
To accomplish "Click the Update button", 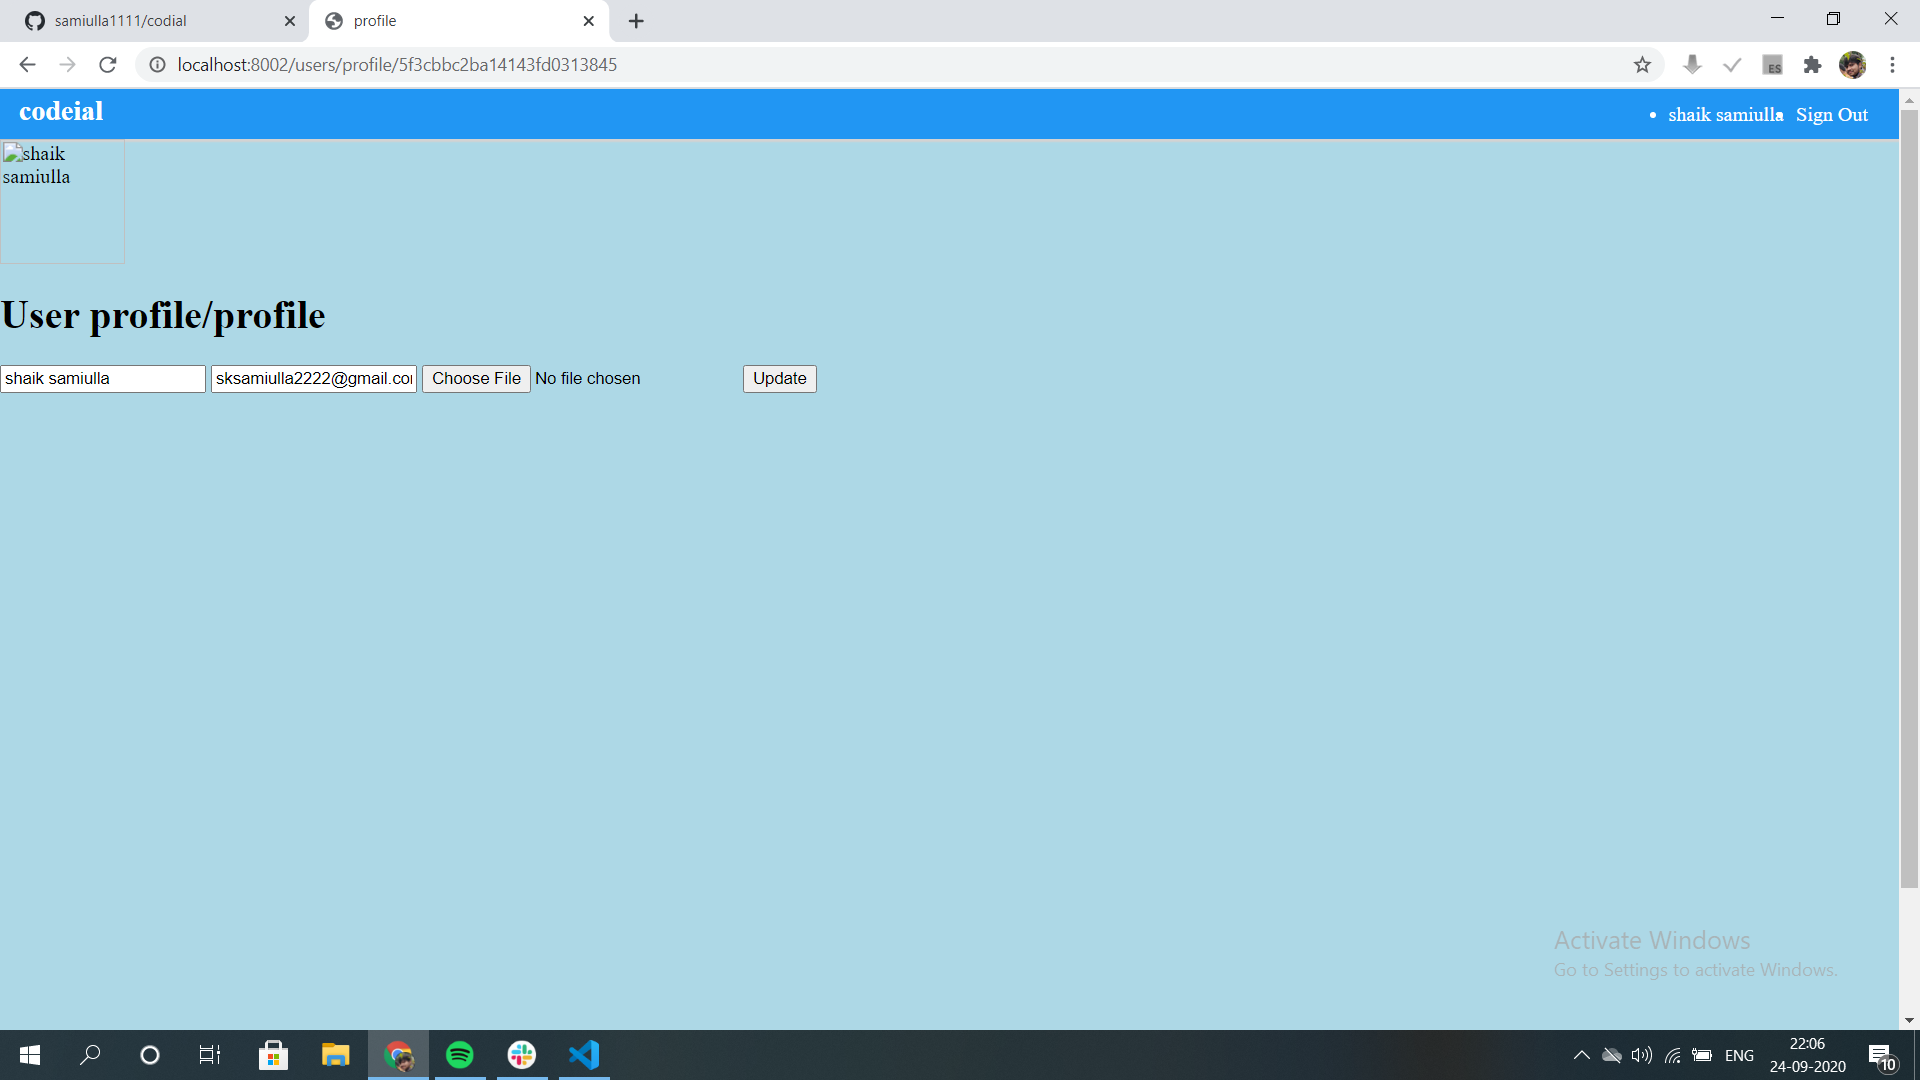I will tap(779, 379).
